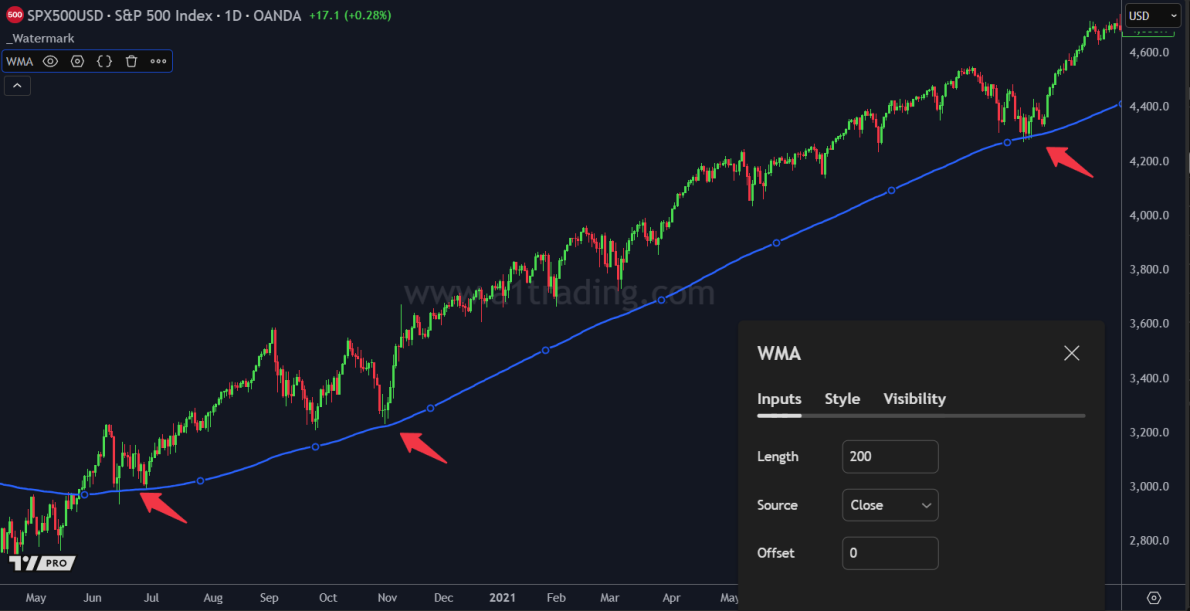This screenshot has width=1190, height=611.
Task: Select the underlined Inputs tab indicator bar
Action: [779, 413]
